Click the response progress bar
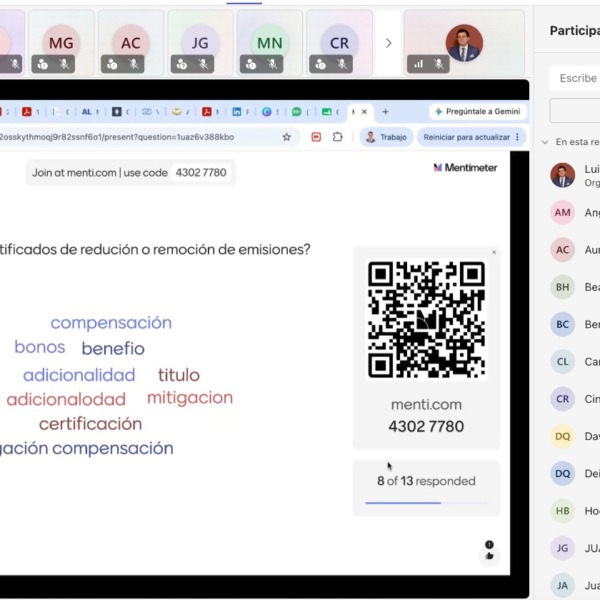The image size is (600, 600). [426, 503]
